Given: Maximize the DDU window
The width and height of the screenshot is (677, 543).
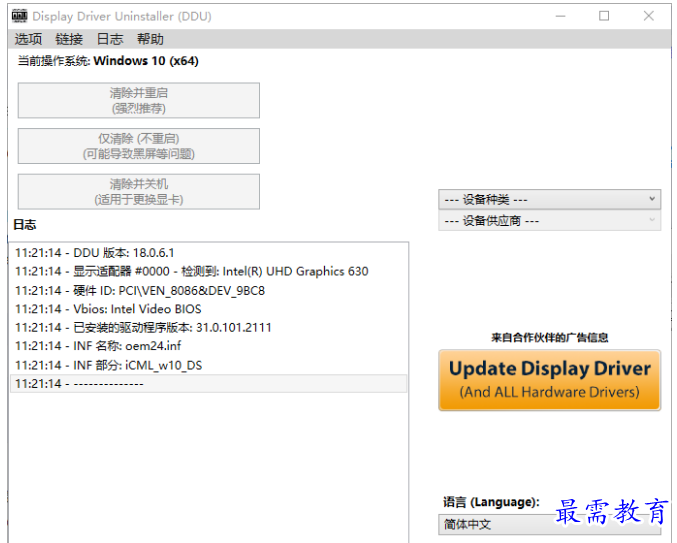Looking at the screenshot, I should pyautogui.click(x=604, y=16).
